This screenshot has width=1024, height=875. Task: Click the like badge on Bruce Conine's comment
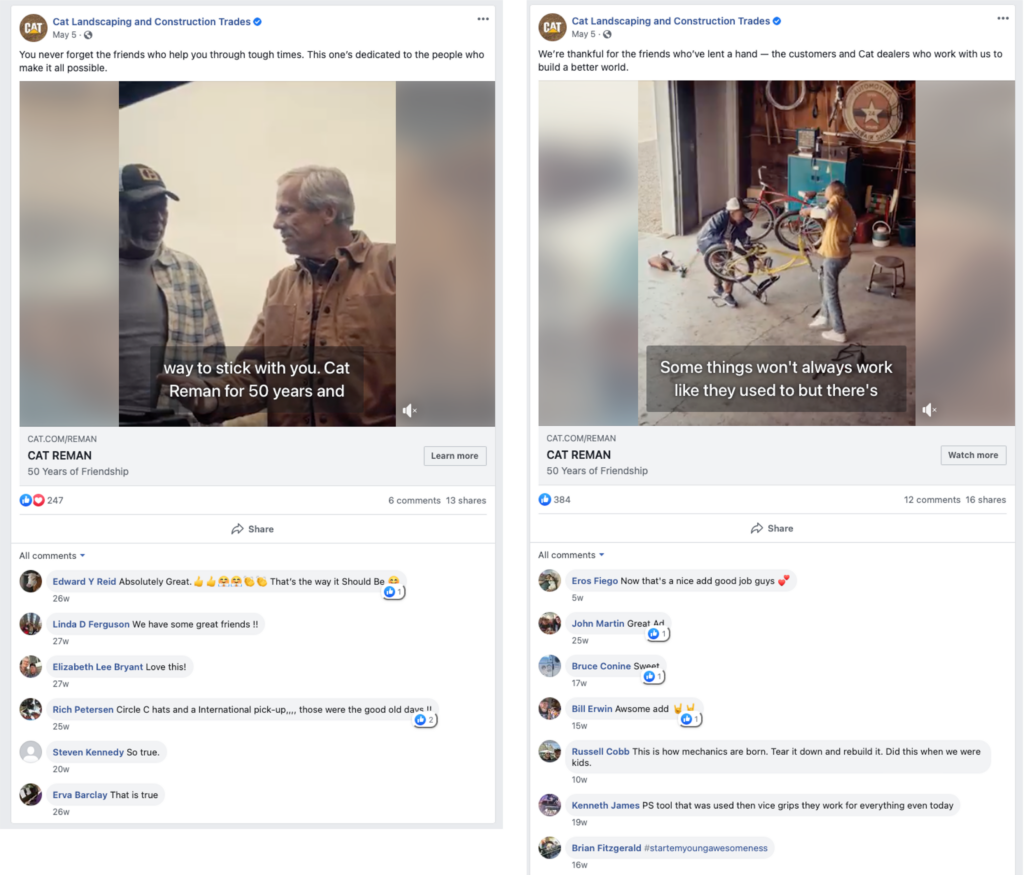point(653,676)
